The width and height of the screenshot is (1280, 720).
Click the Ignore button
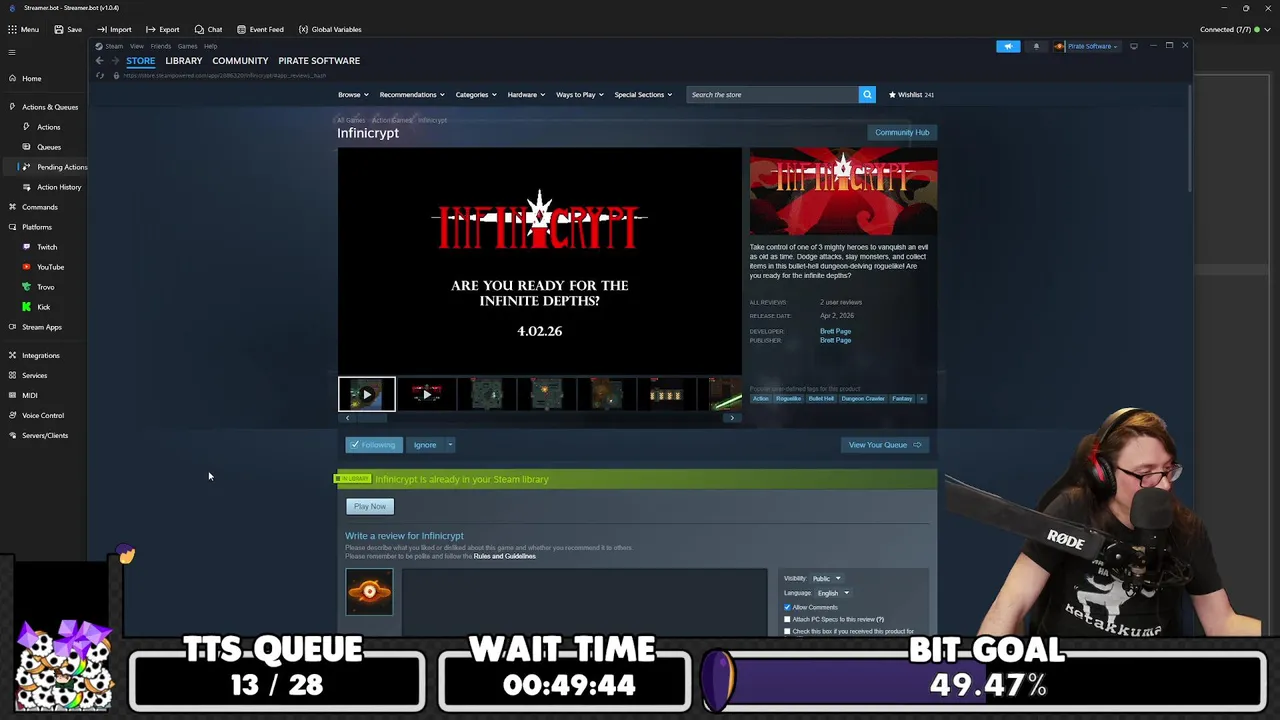[425, 445]
